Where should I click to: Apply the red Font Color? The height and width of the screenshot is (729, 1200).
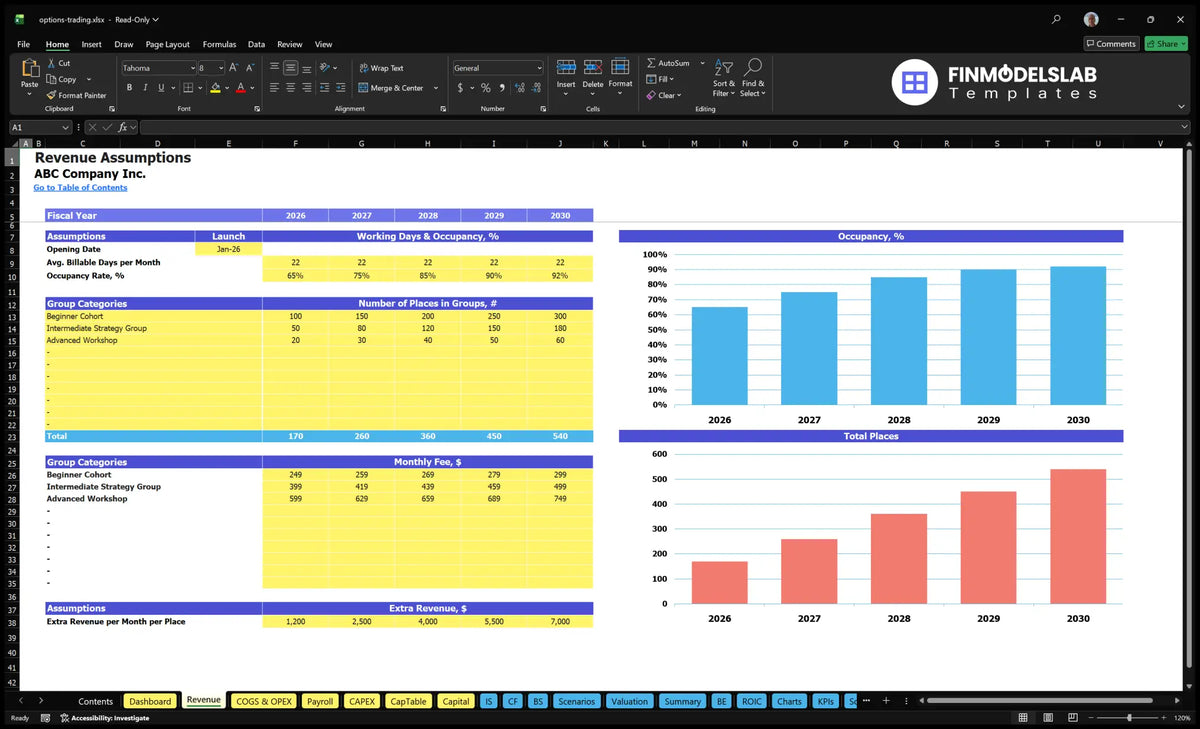point(241,88)
